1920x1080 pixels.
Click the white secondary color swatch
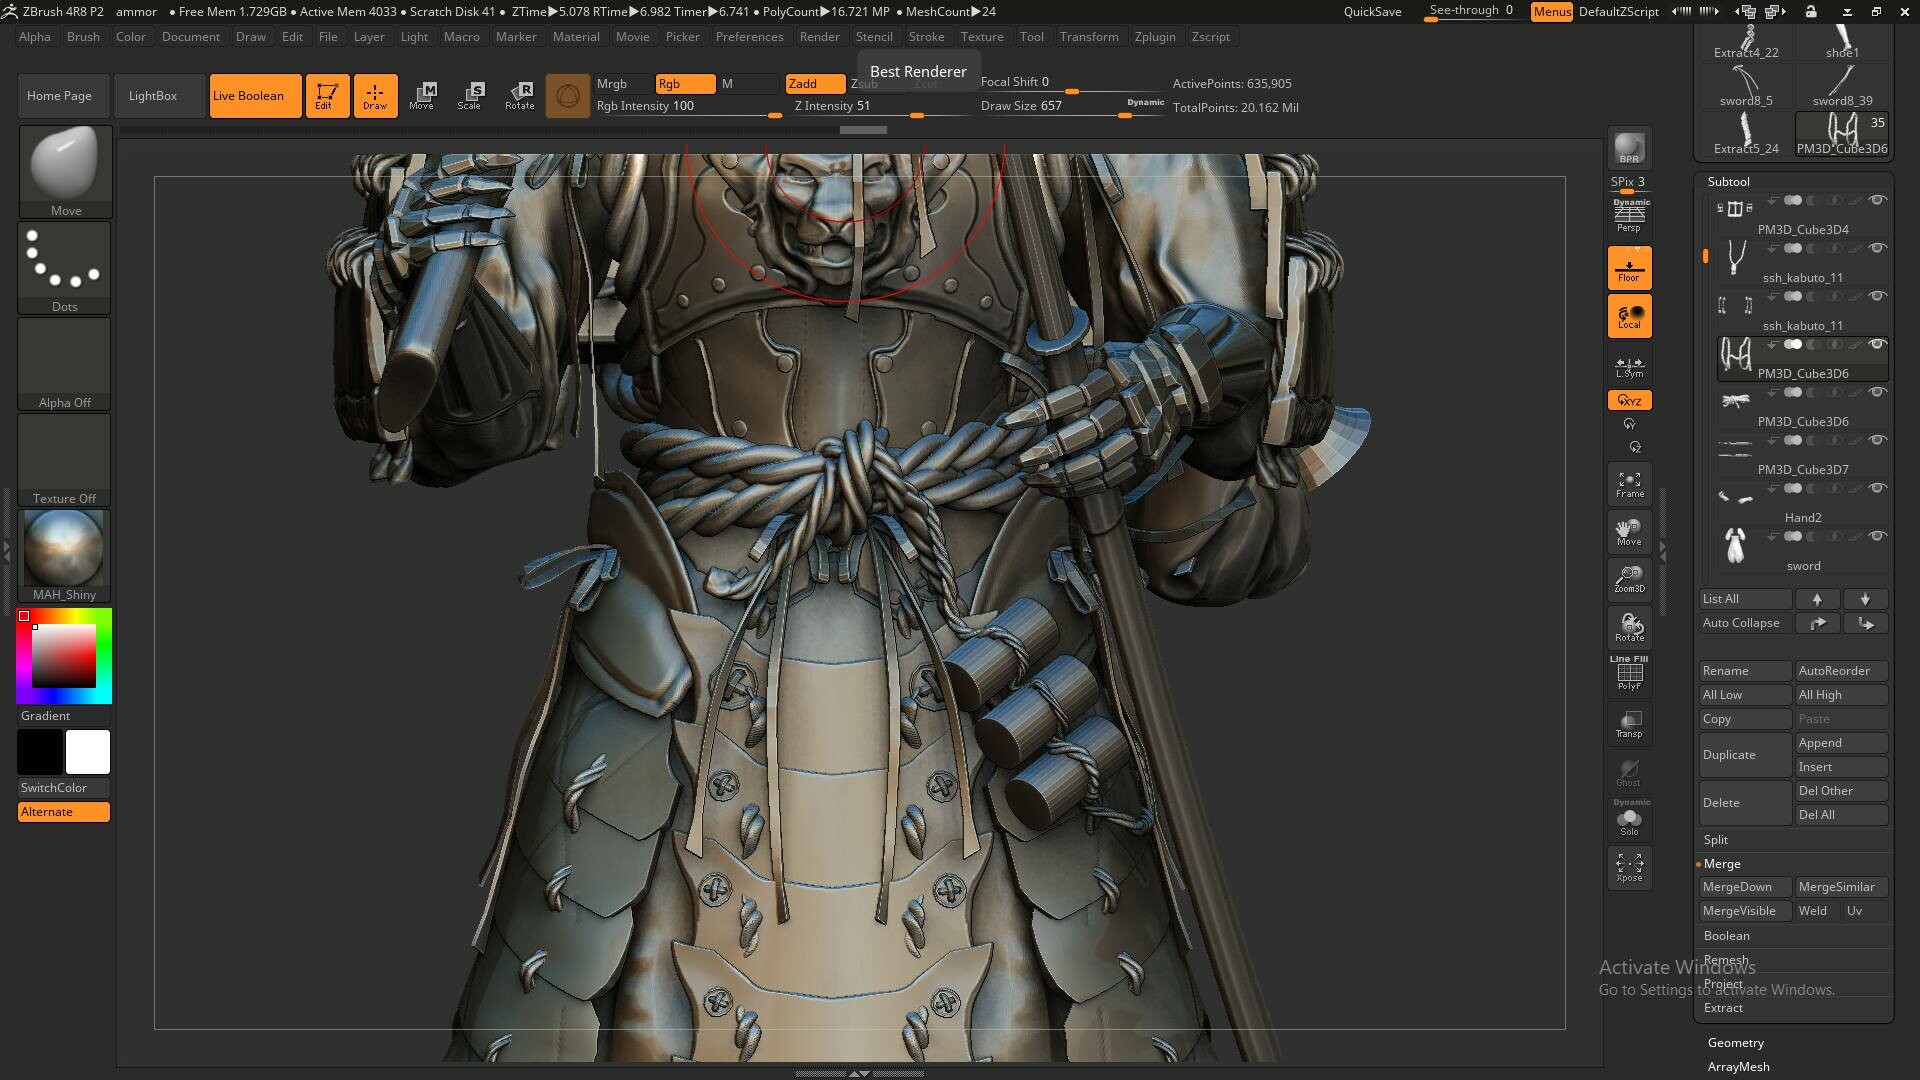pyautogui.click(x=88, y=752)
